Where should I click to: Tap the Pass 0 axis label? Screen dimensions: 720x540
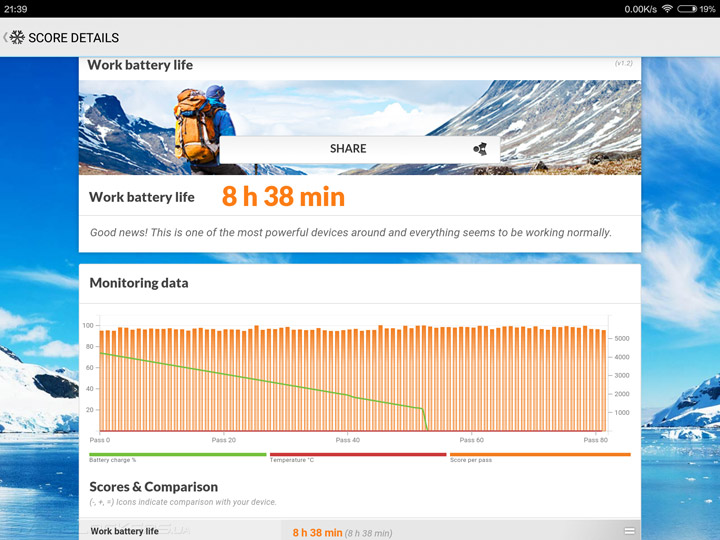[100, 440]
